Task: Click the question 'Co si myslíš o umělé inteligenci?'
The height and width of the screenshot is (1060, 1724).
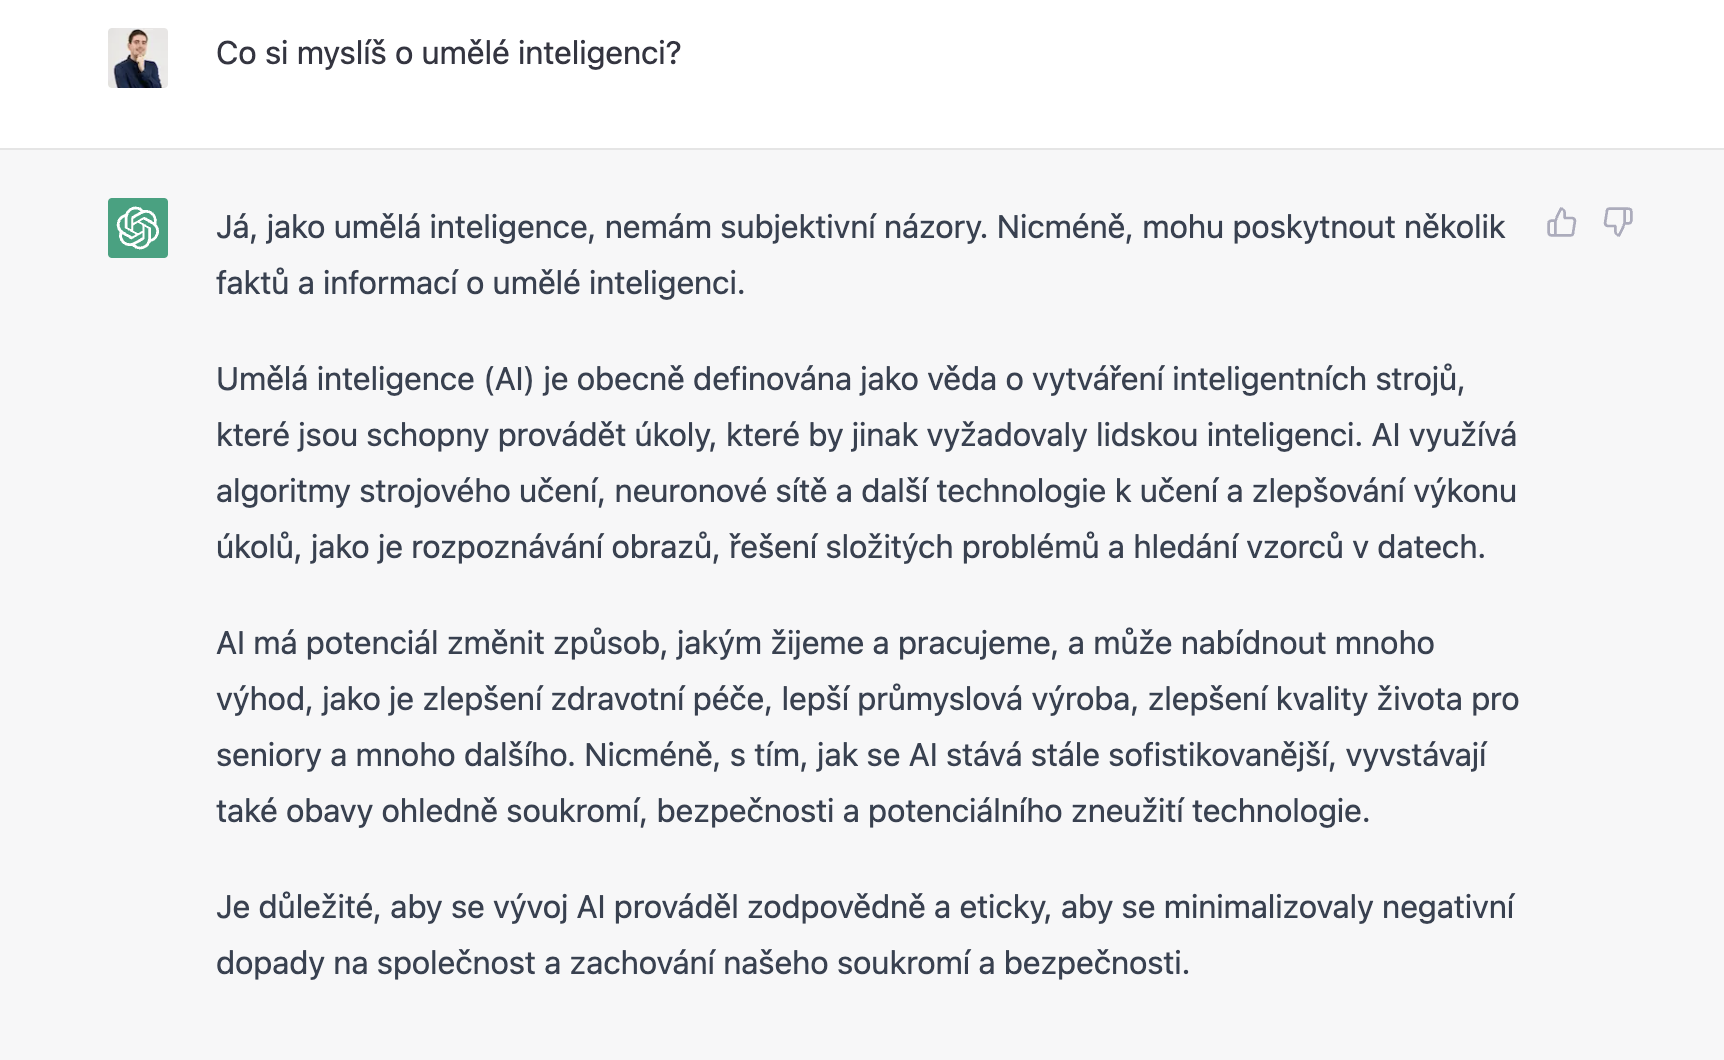Action: pos(448,53)
